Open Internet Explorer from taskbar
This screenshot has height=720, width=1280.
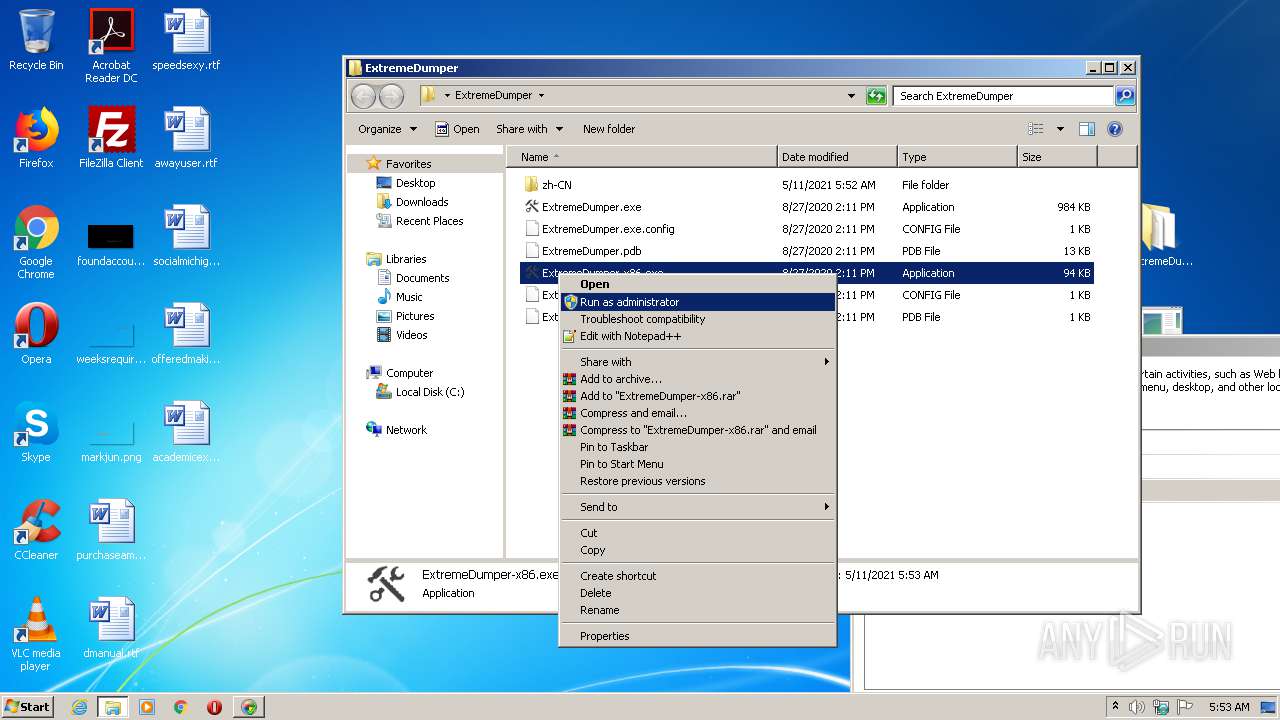79,707
